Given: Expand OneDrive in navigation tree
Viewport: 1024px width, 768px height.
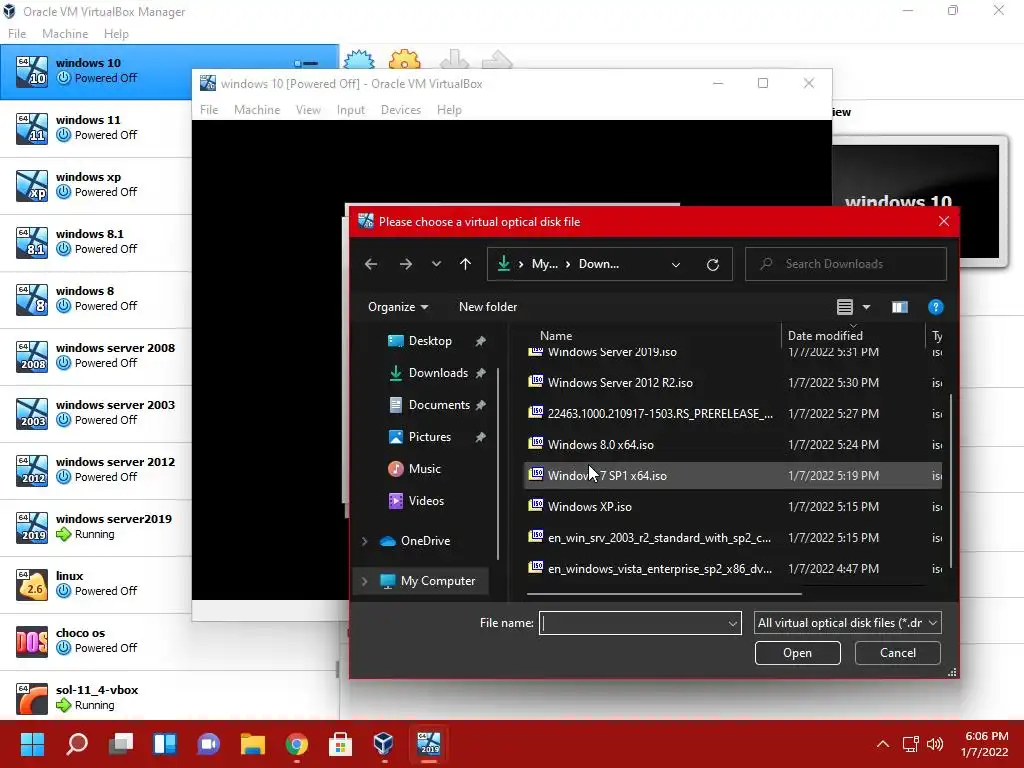Looking at the screenshot, I should click(x=364, y=541).
